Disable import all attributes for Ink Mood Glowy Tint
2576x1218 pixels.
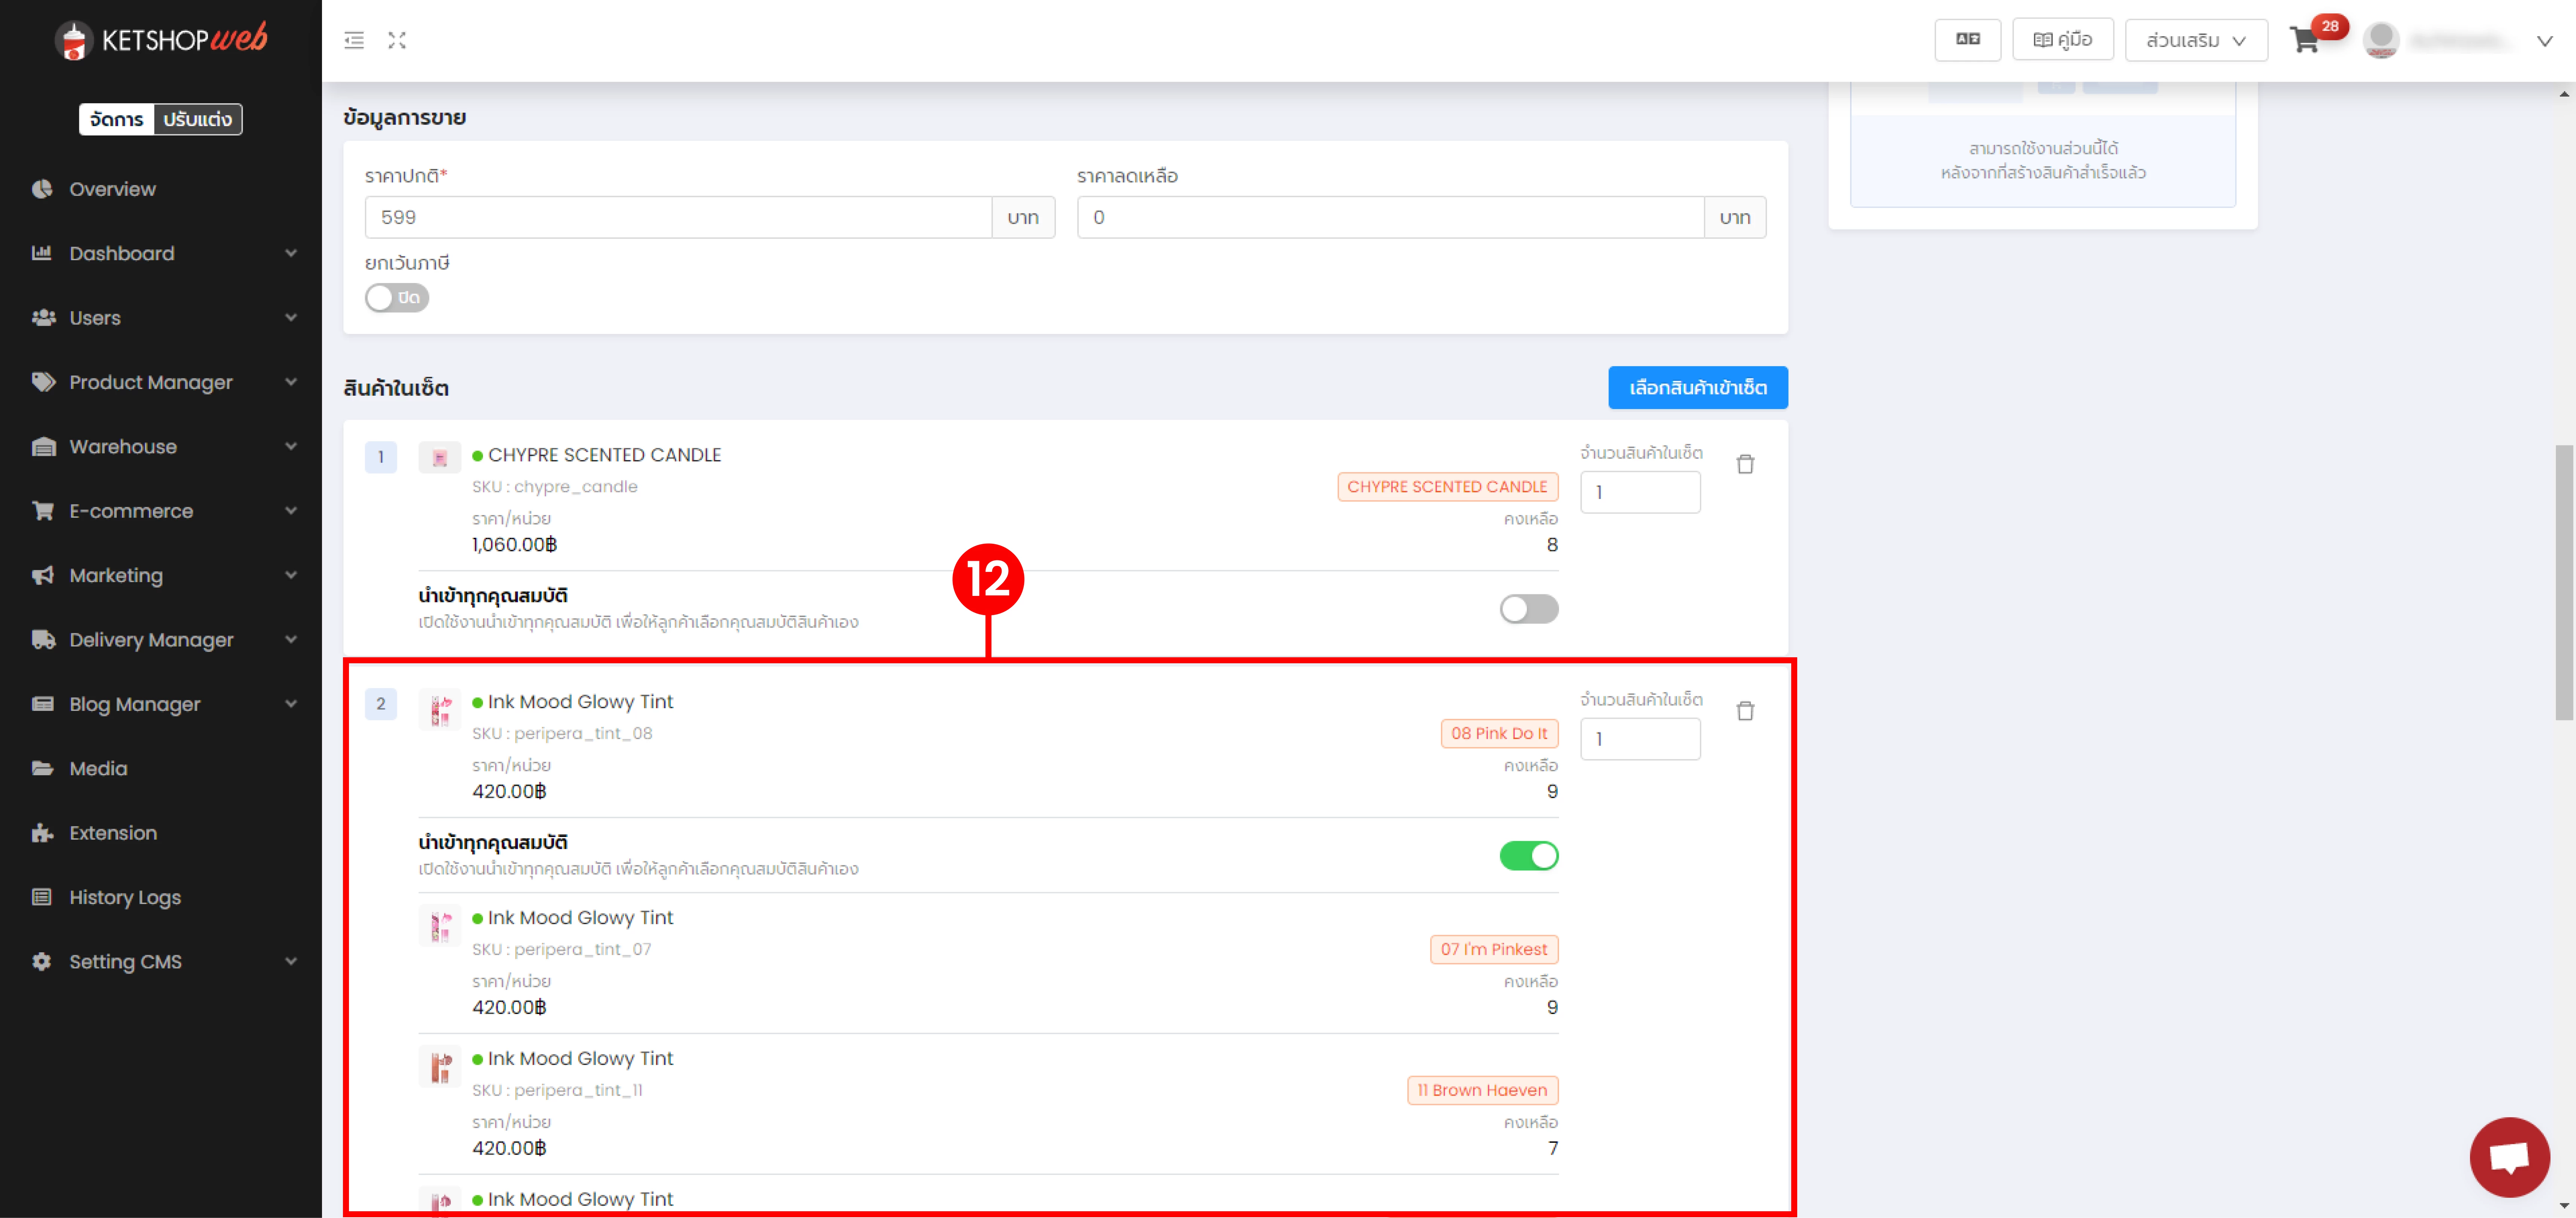[x=1529, y=856]
